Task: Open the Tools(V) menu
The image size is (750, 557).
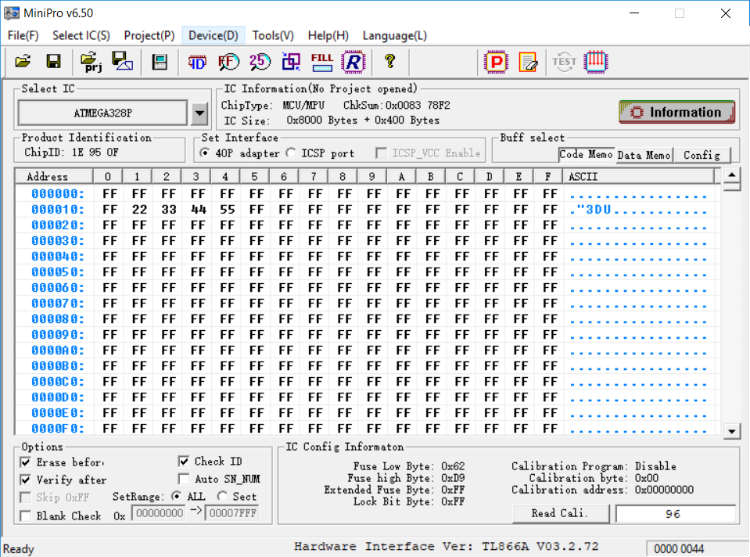Action: click(x=273, y=36)
